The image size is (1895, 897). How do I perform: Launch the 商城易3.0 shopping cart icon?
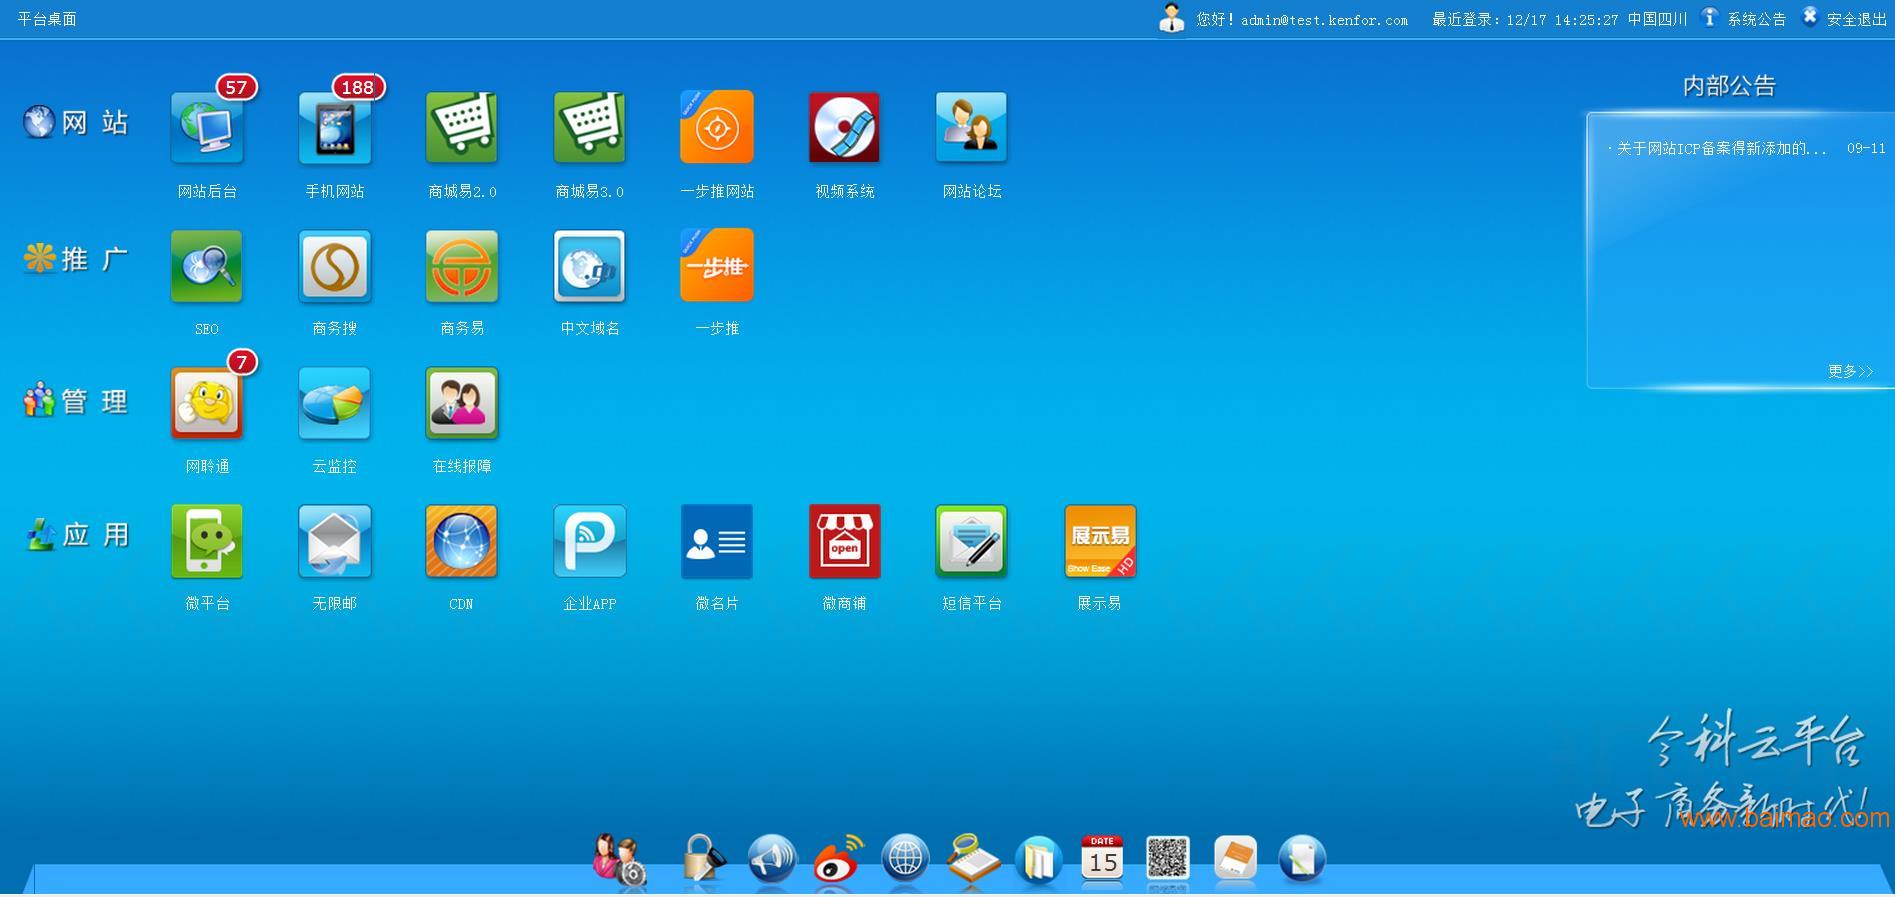[590, 127]
